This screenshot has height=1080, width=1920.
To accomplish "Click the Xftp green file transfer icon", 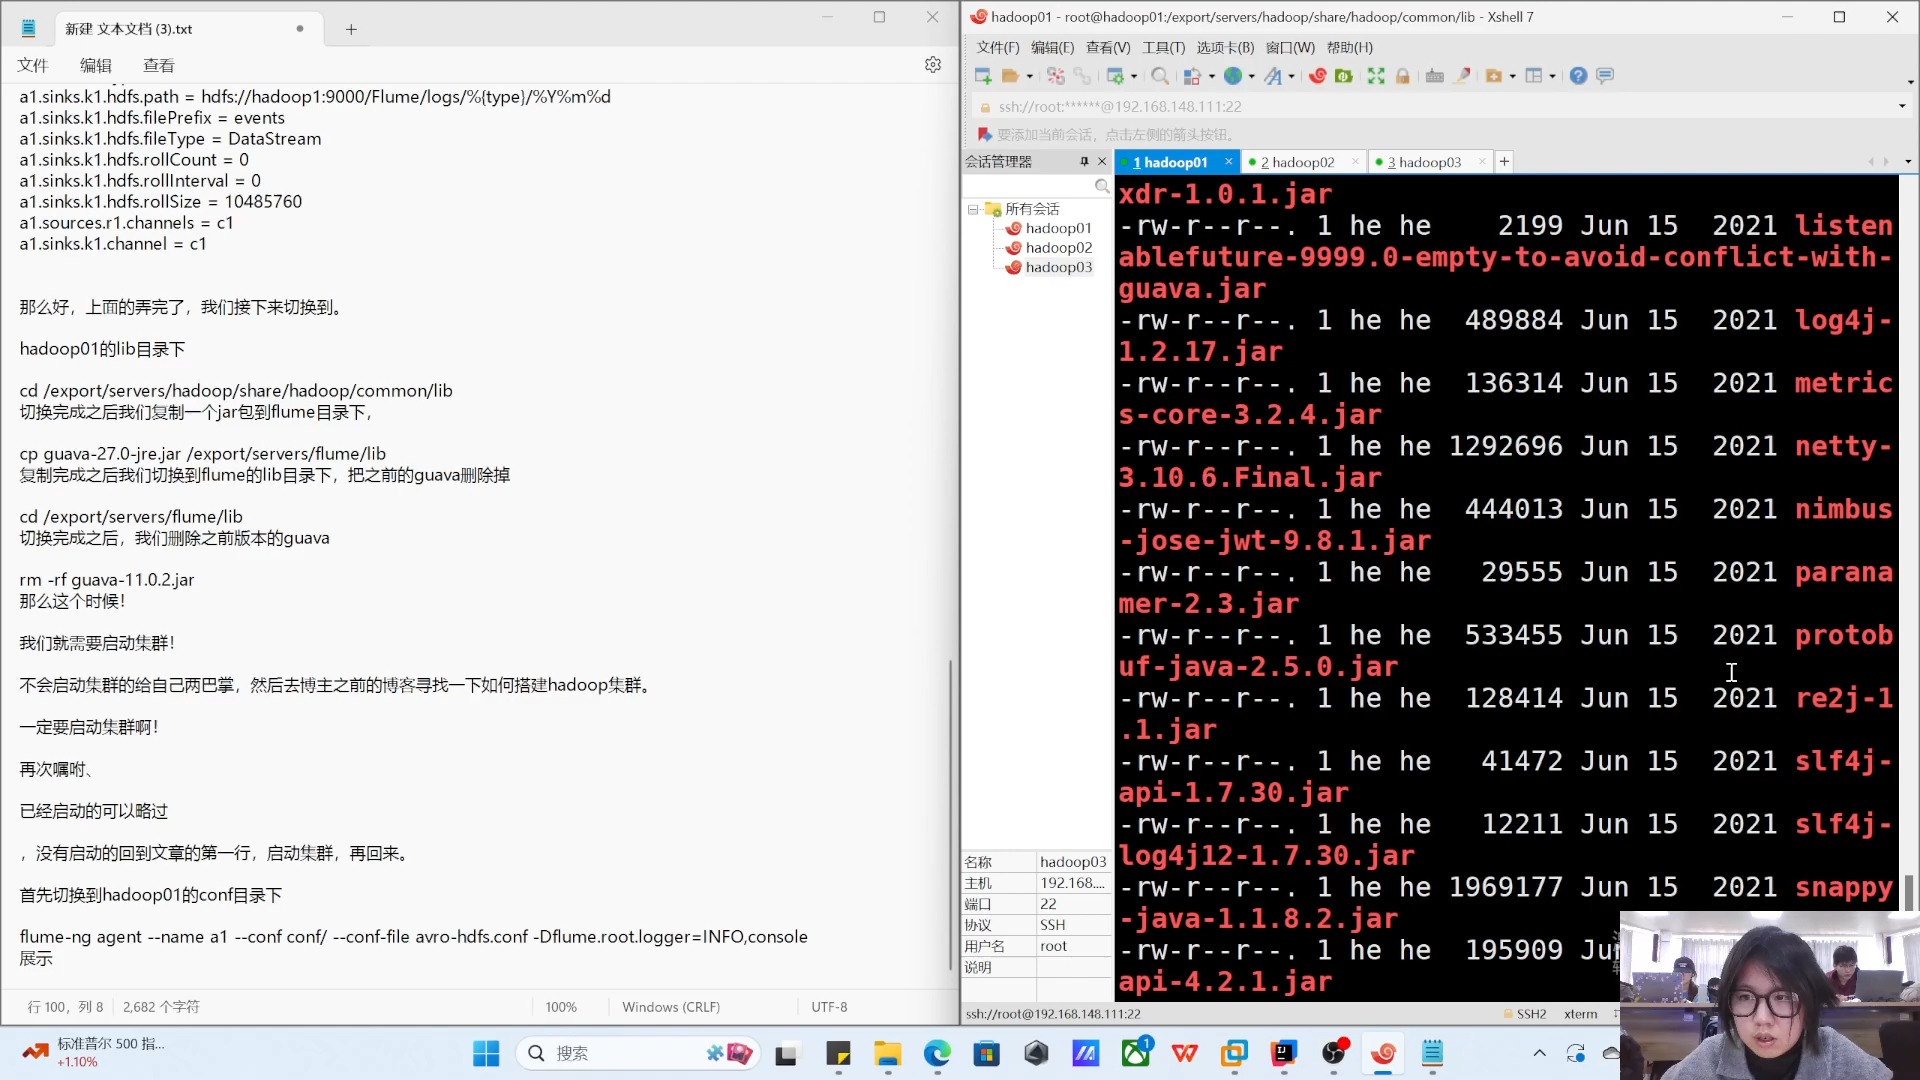I will click(x=1344, y=76).
